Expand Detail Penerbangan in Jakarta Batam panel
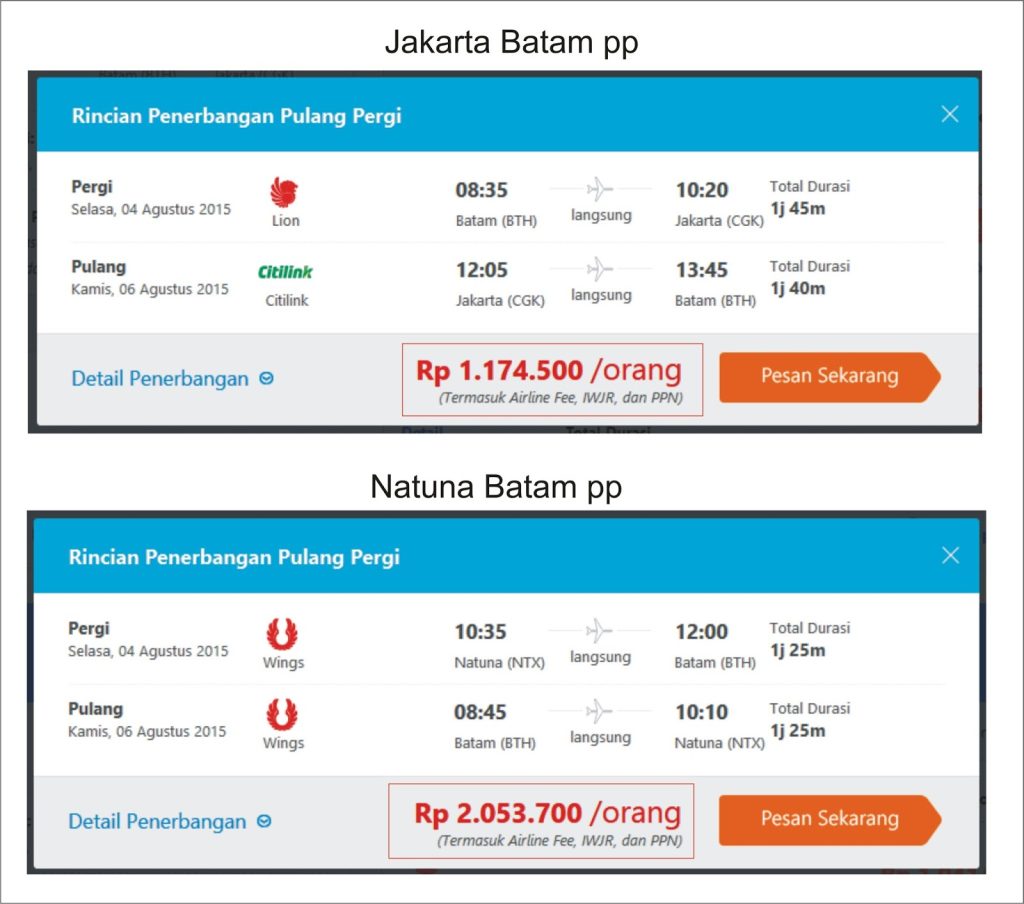 point(160,379)
